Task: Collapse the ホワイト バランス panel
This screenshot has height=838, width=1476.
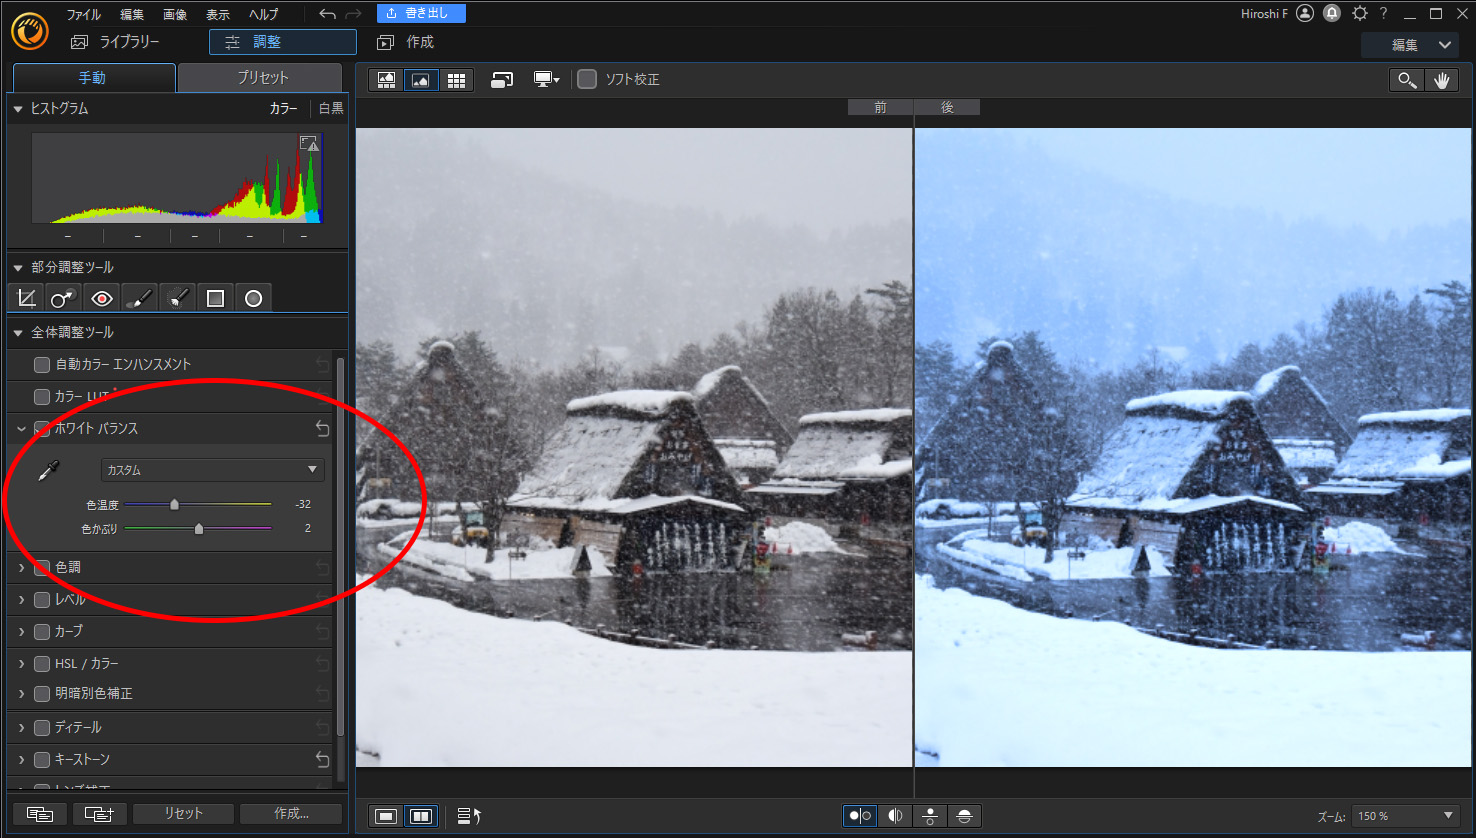Action: (21, 429)
